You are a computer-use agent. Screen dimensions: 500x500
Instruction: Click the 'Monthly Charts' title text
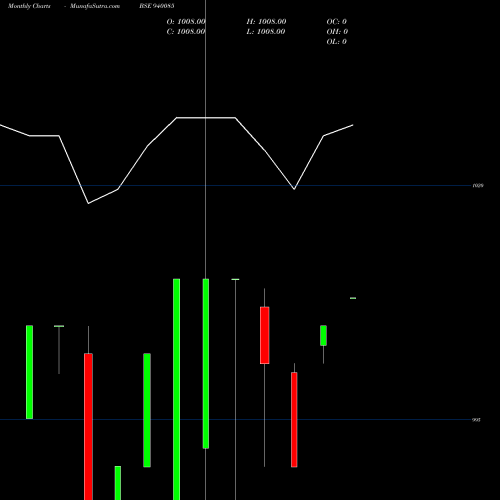point(29,6)
